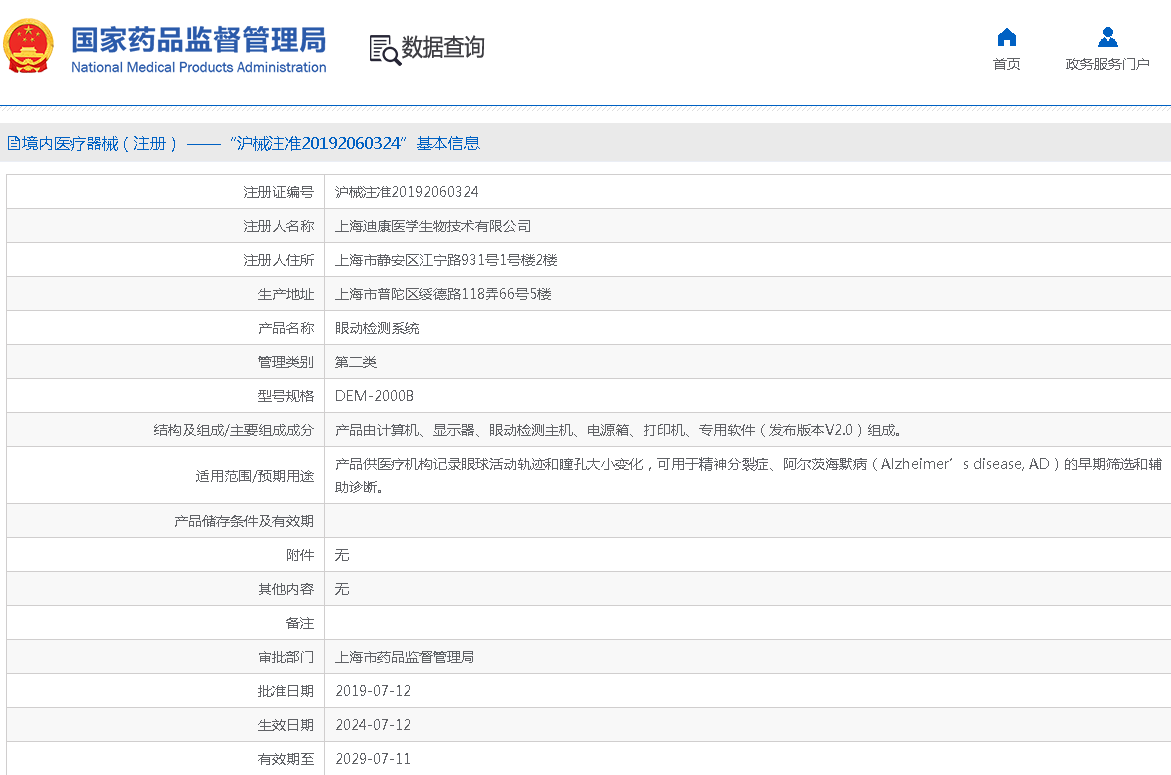This screenshot has height=775, width=1171.
Task: Click the 数据查询 heading text
Action: tap(443, 47)
